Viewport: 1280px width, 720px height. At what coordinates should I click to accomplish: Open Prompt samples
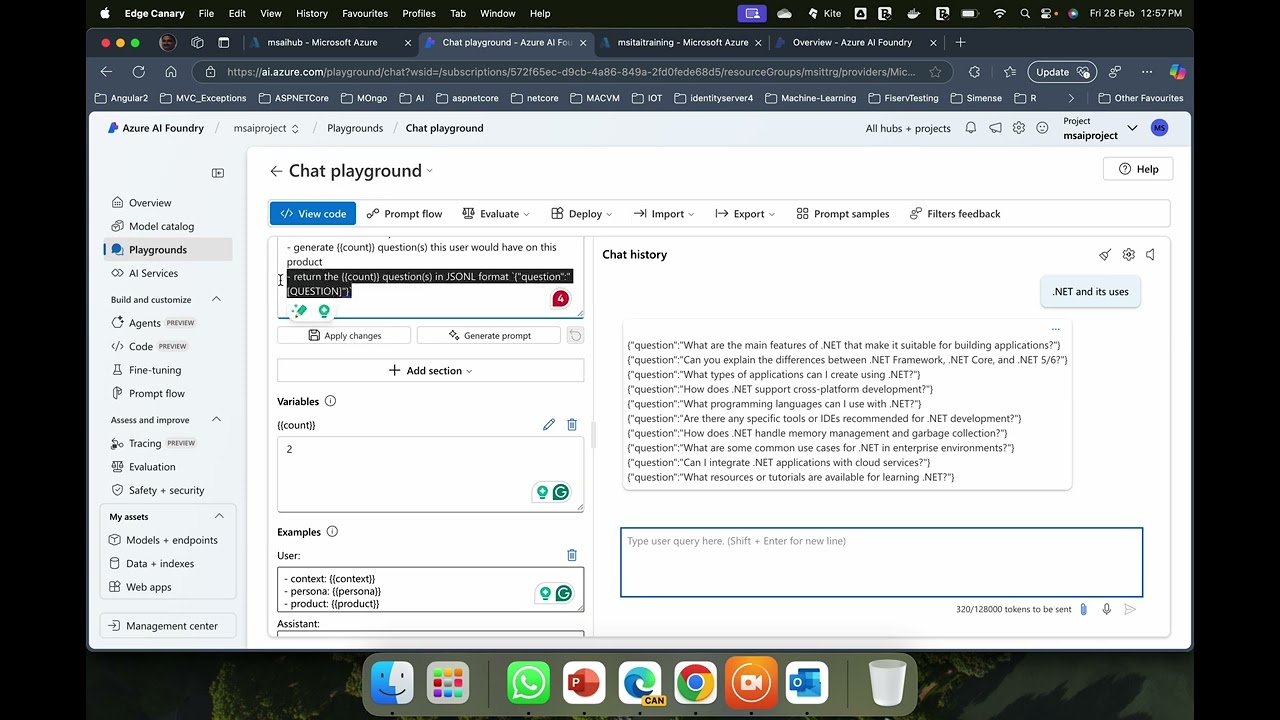pos(842,214)
